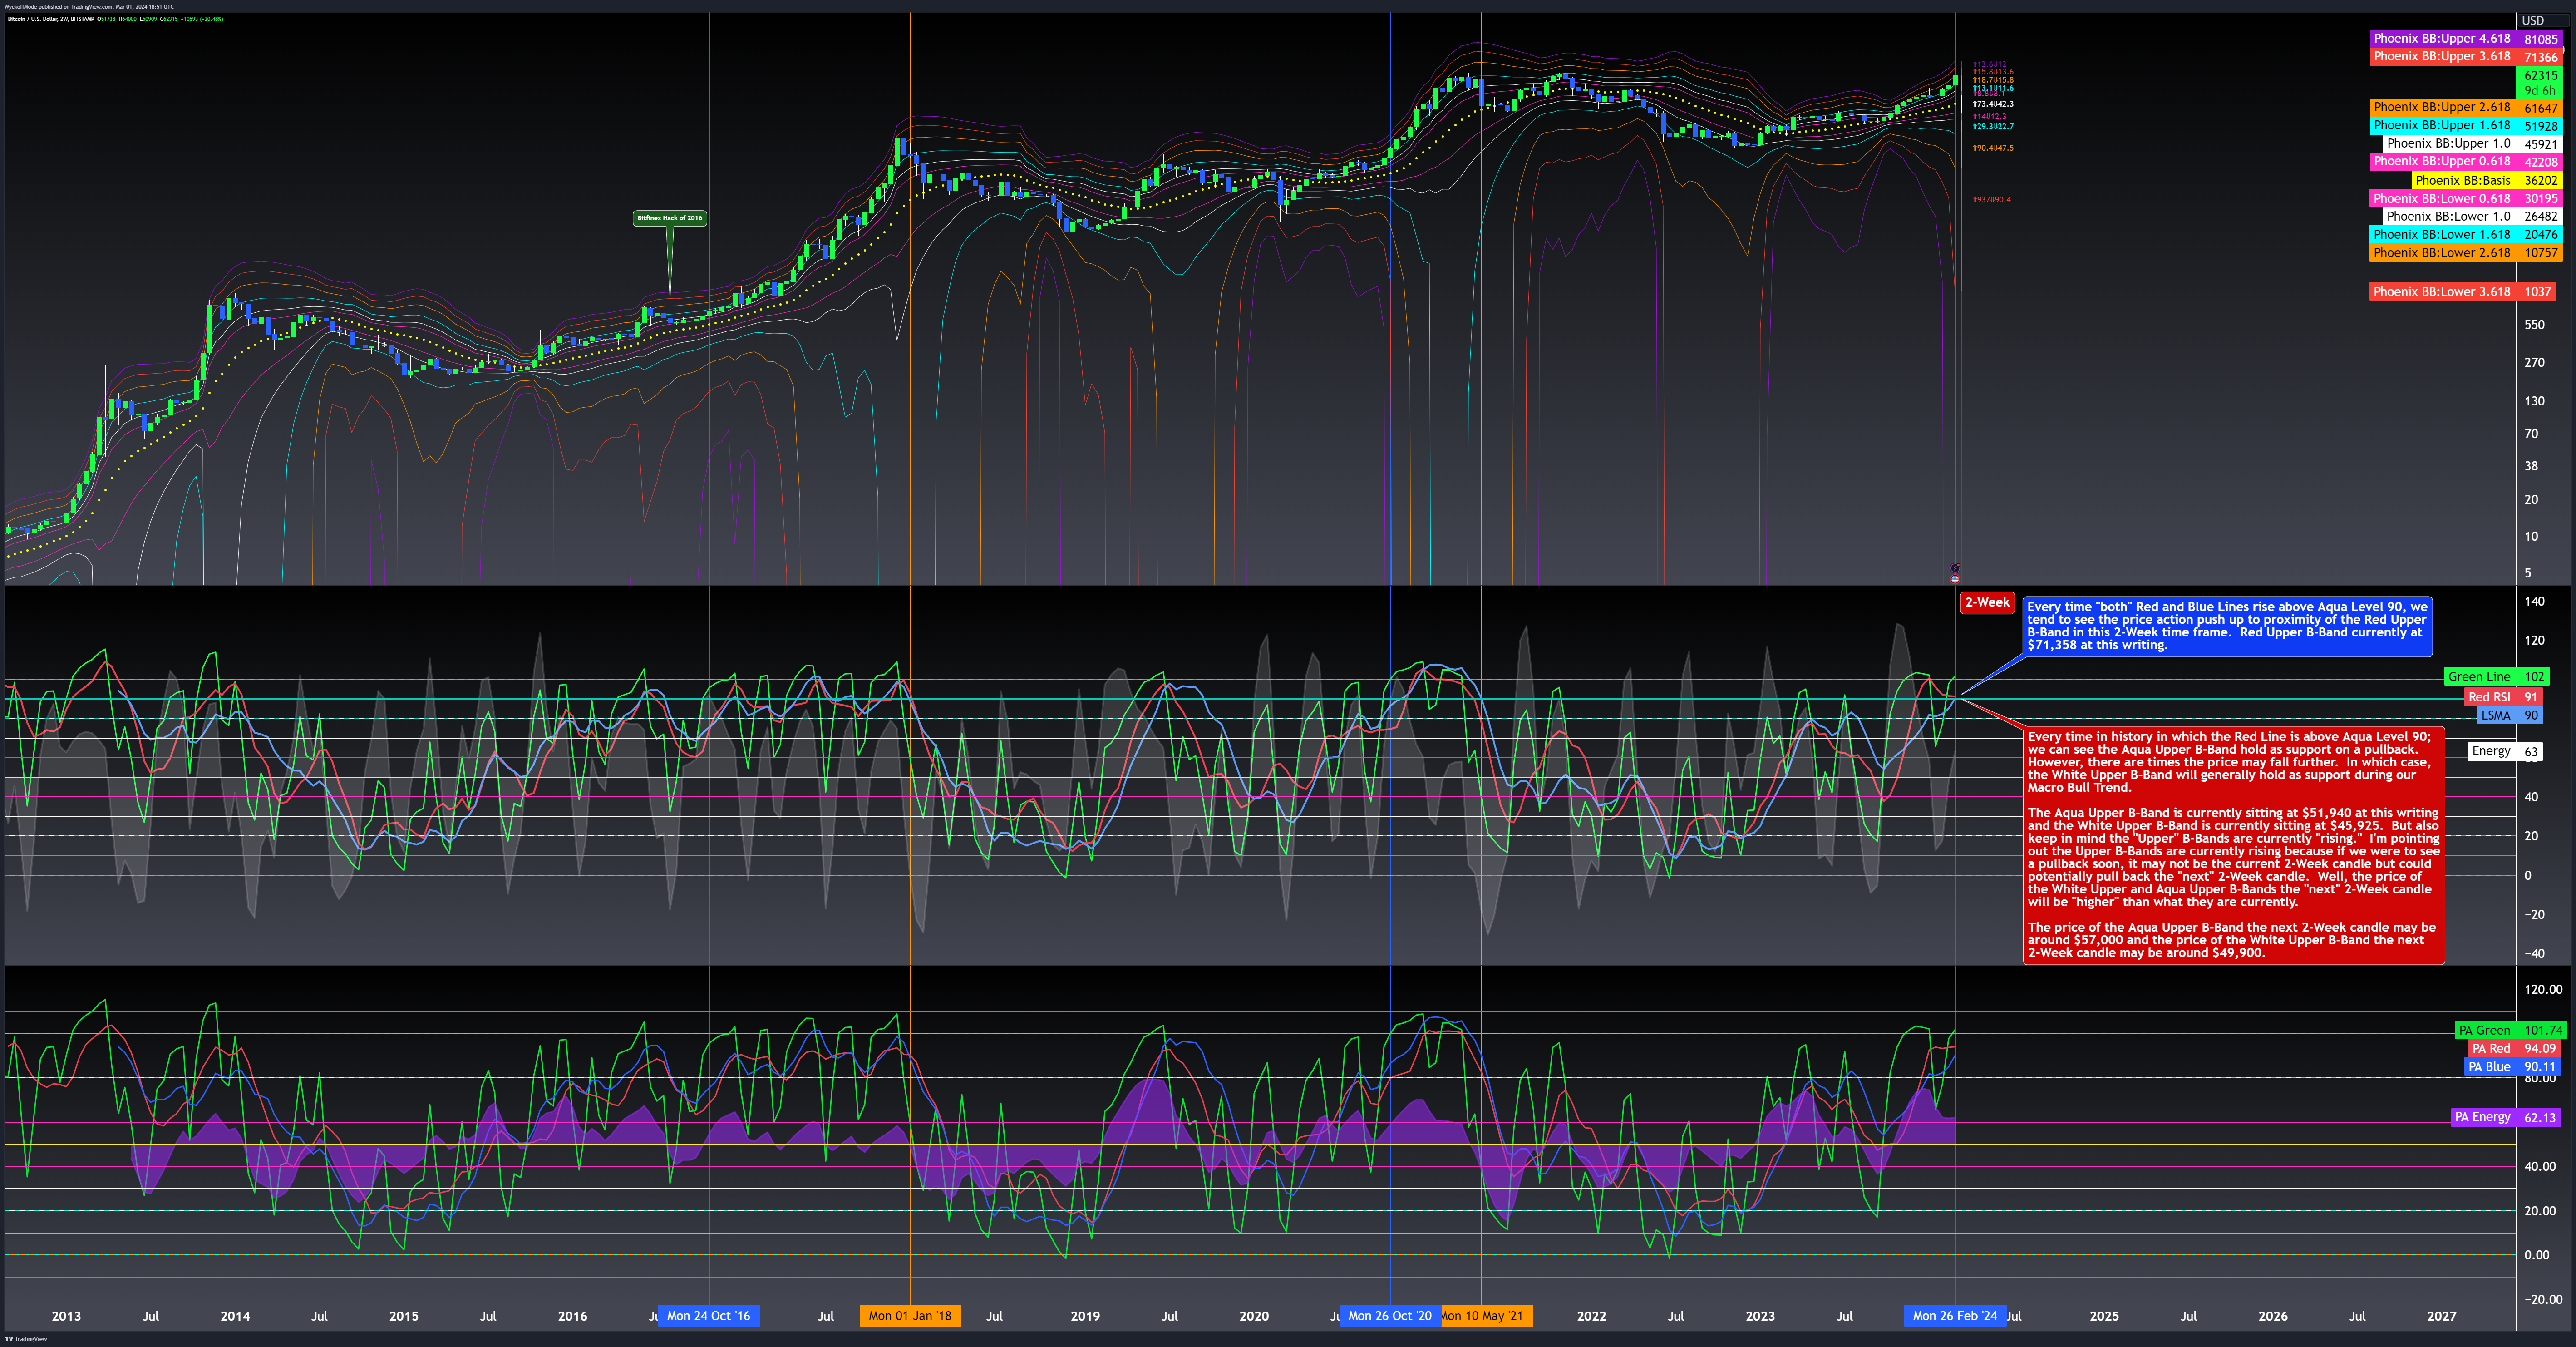
Task: Click the orange ⇑90.4⇓47.5 band value
Action: [1993, 148]
